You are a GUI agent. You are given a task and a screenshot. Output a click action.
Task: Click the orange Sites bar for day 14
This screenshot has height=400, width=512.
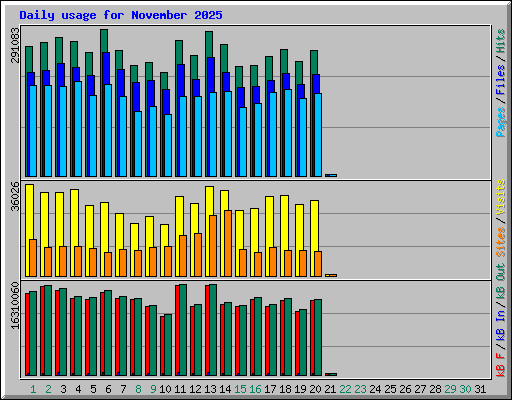228,243
